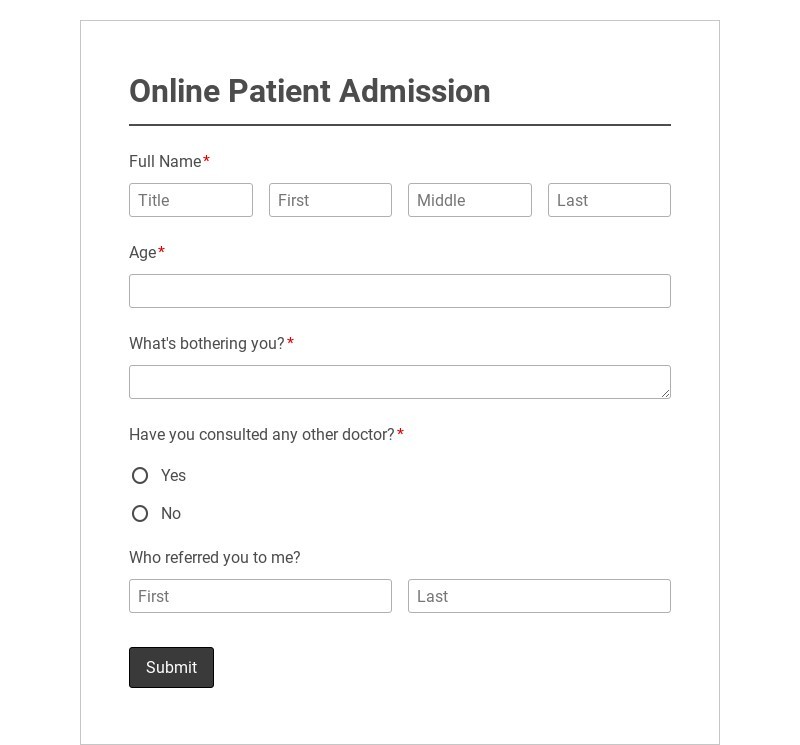The width and height of the screenshot is (800, 745).
Task: Click the referrer's First name field
Action: click(x=260, y=596)
